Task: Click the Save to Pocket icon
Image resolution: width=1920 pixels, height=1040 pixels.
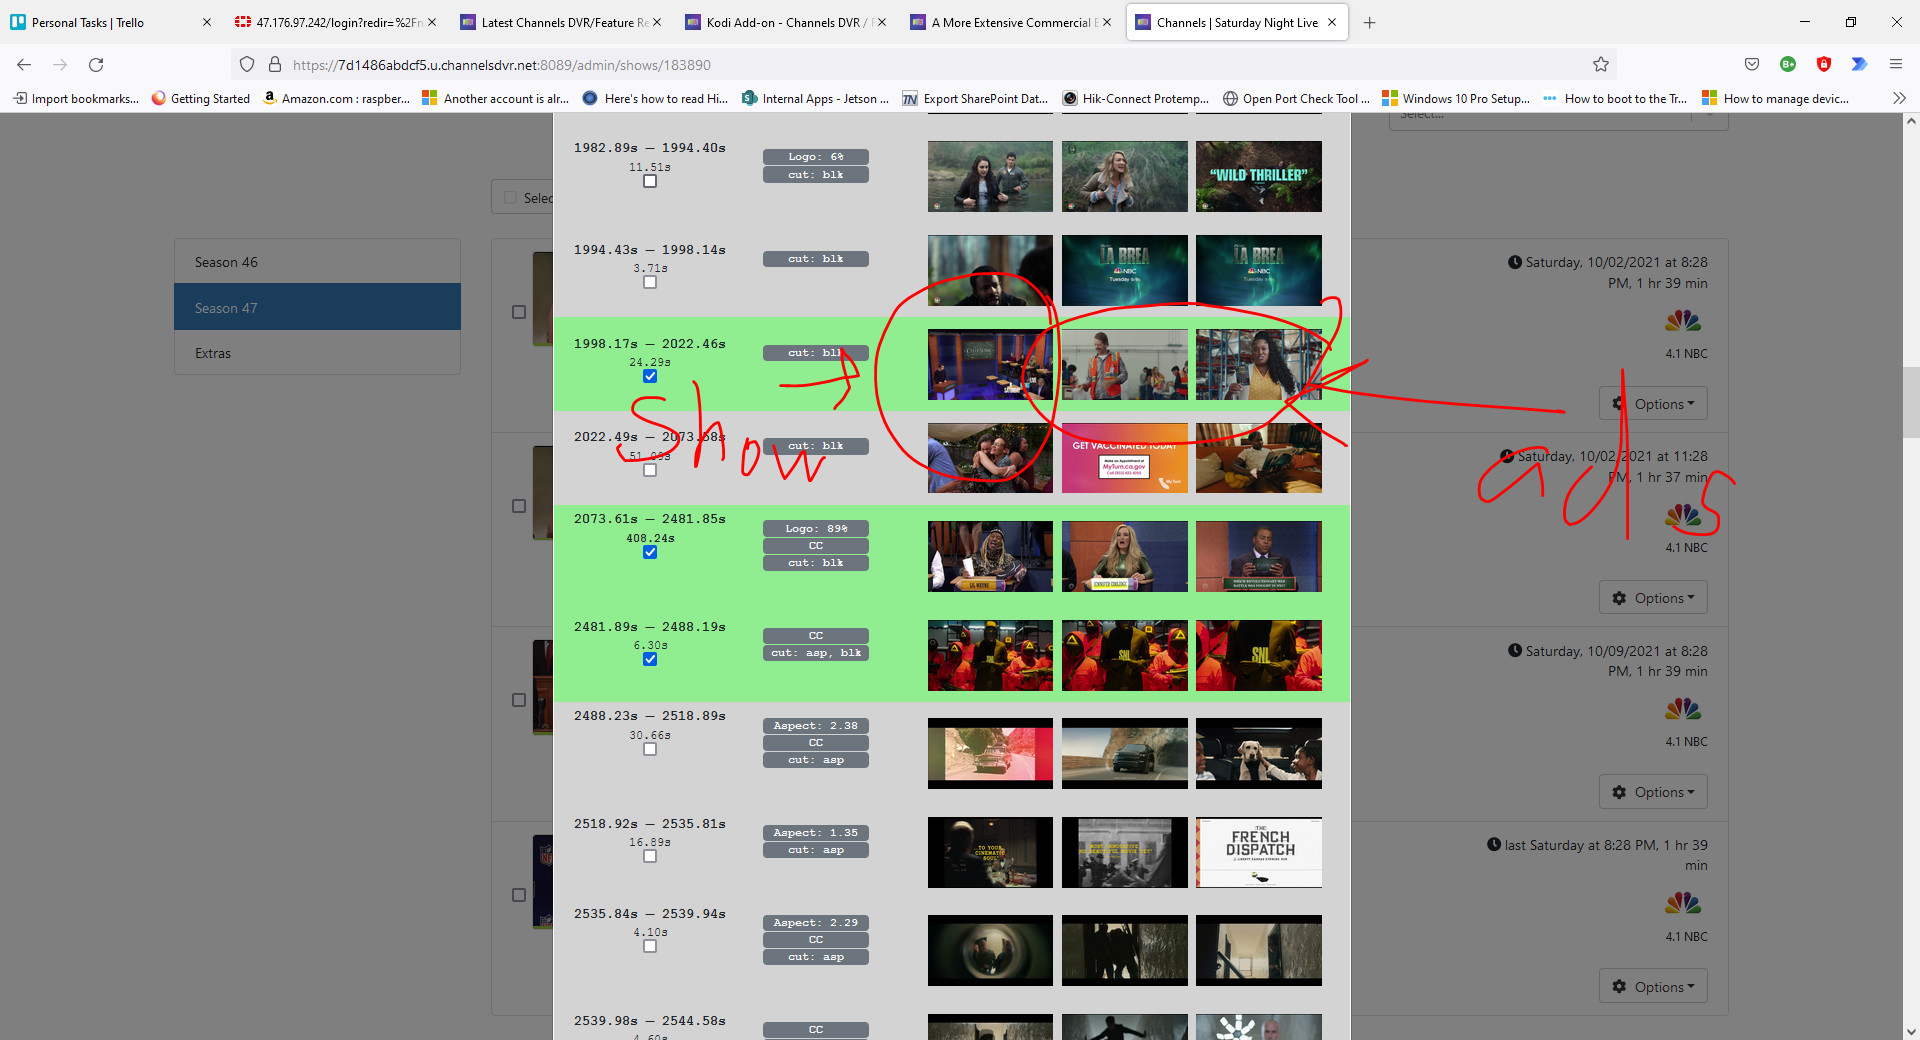Action: (1751, 65)
